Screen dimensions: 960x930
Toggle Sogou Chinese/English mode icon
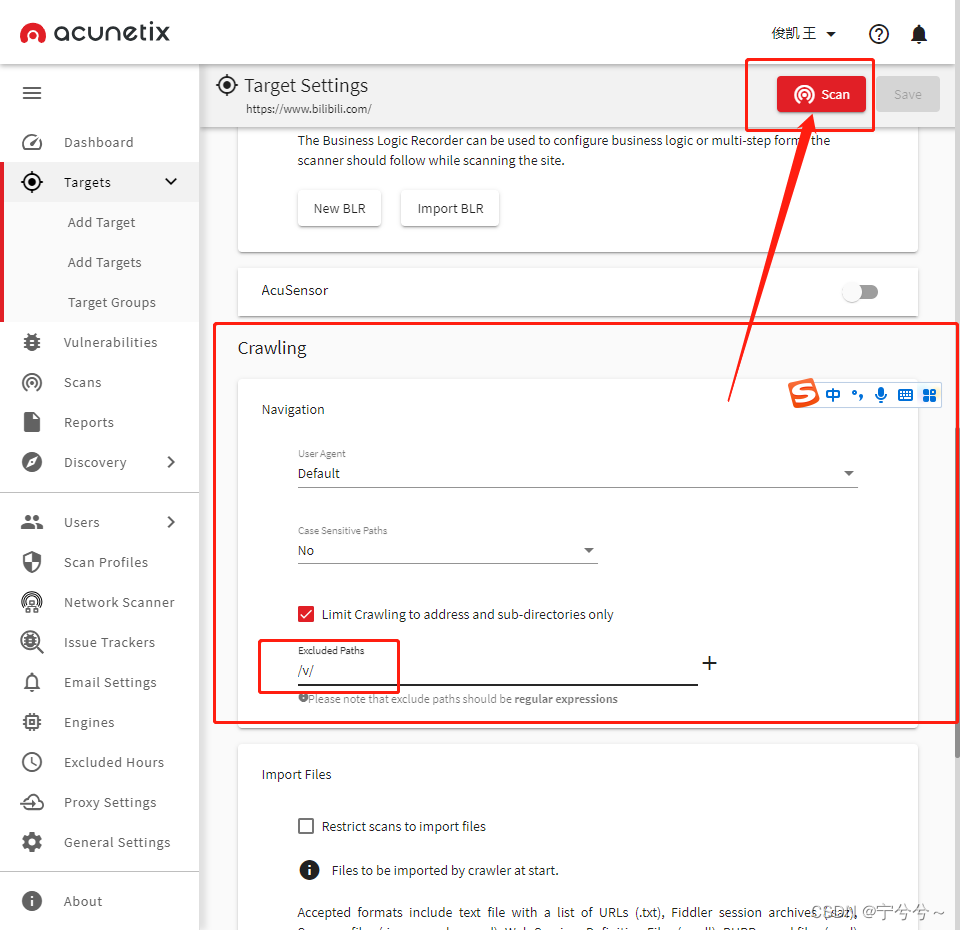[x=833, y=395]
